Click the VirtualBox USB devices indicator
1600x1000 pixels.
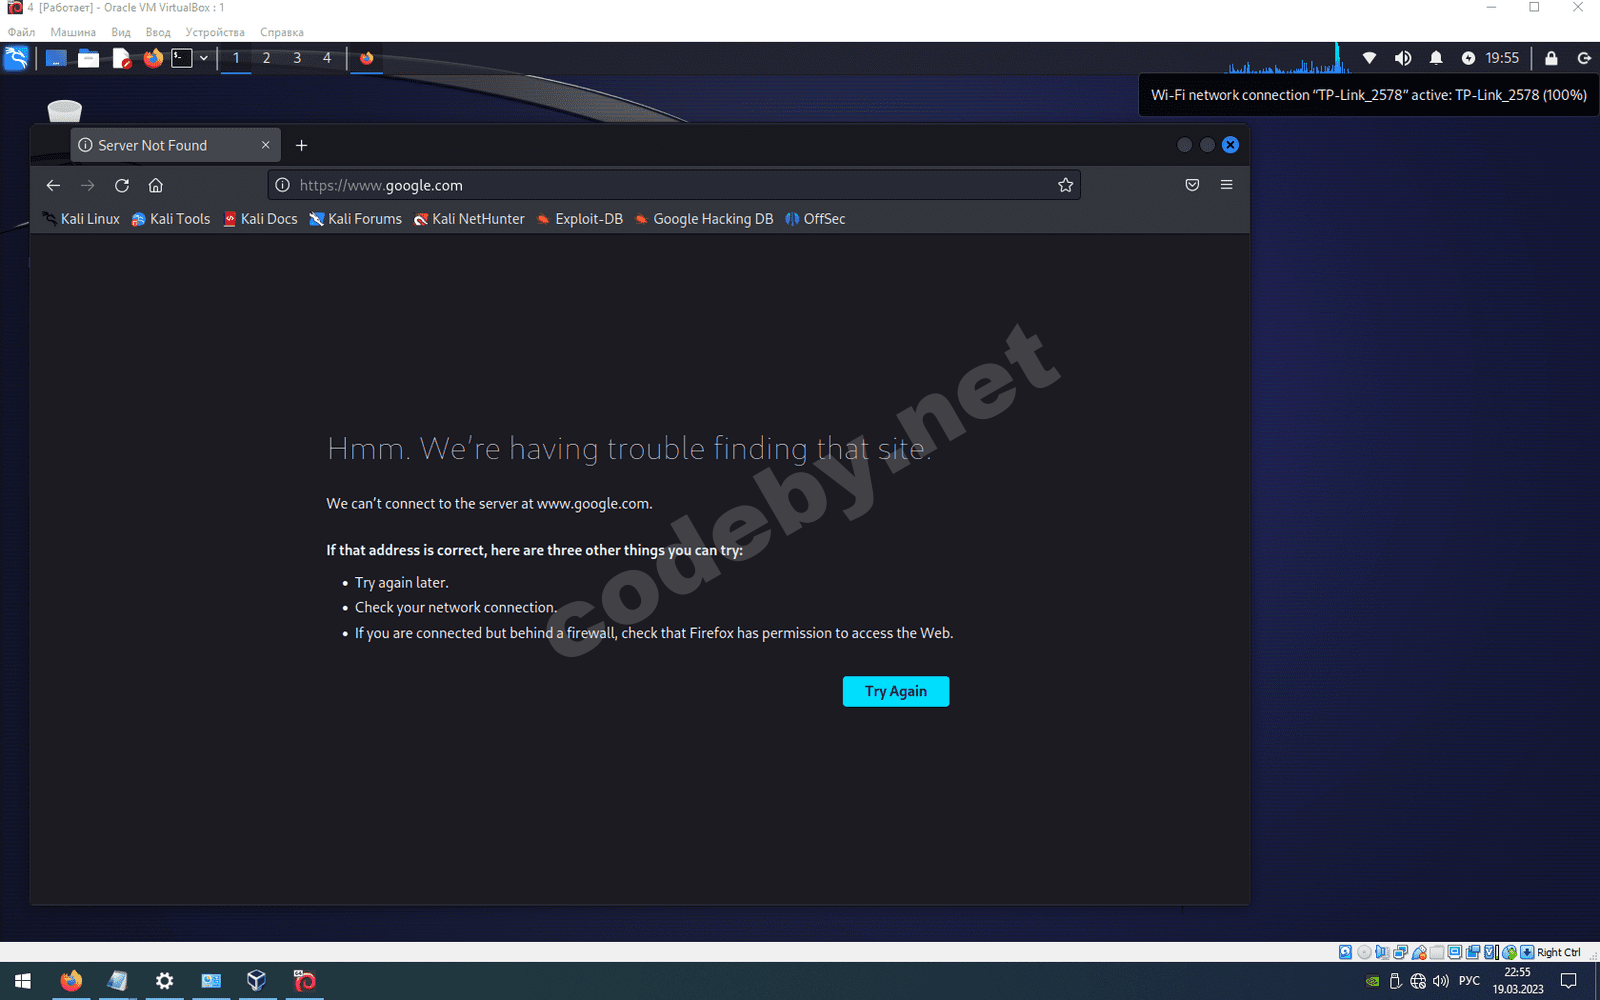click(1419, 952)
